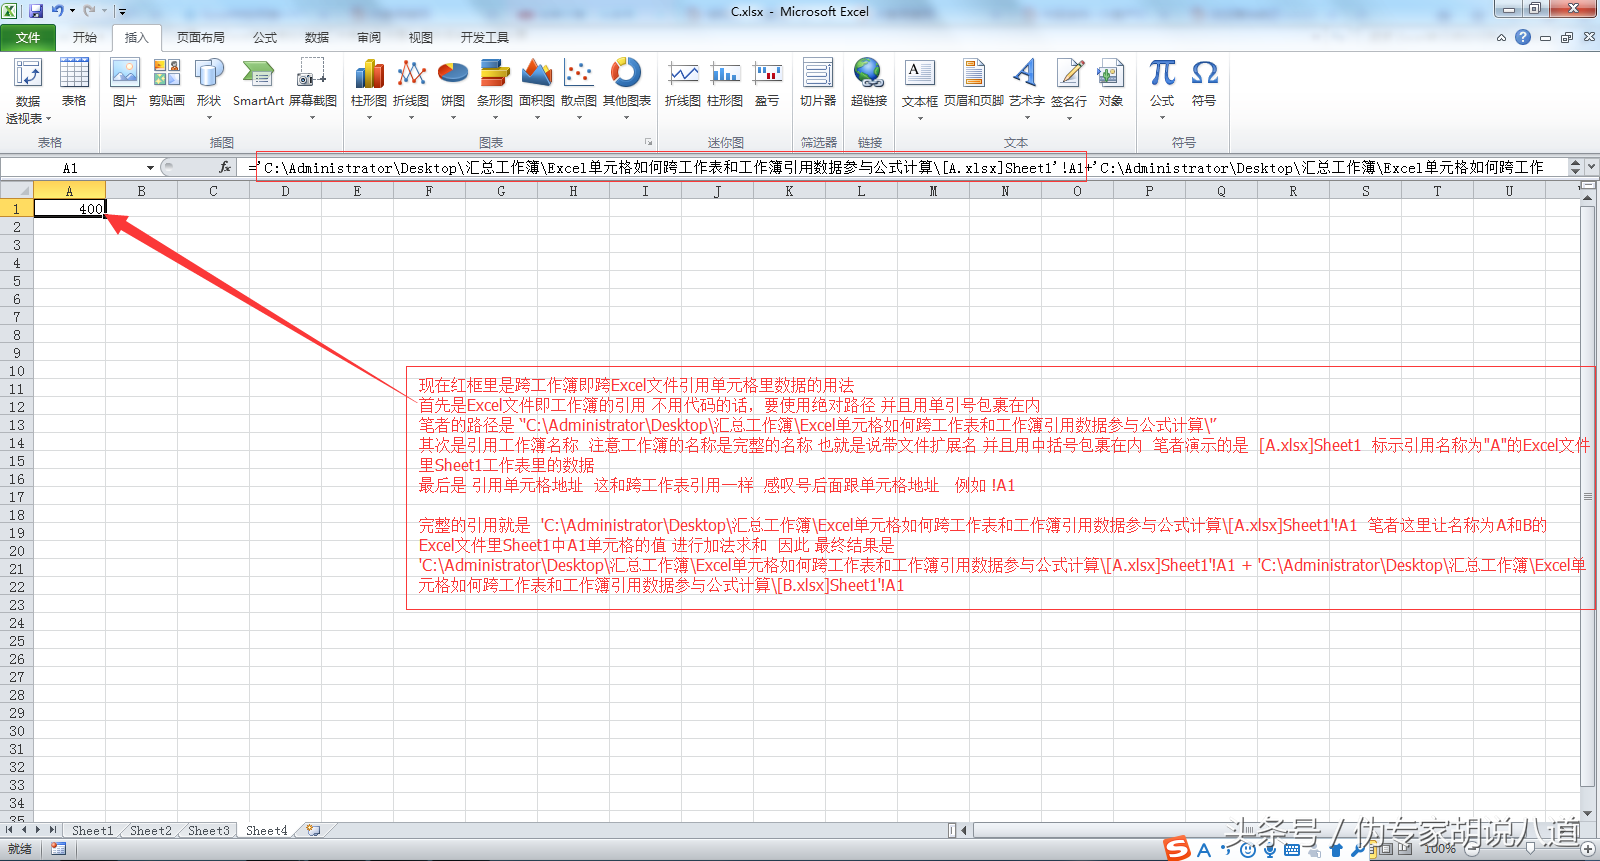
Task: Open Clip Art (剪贴画)
Action: pos(167,83)
